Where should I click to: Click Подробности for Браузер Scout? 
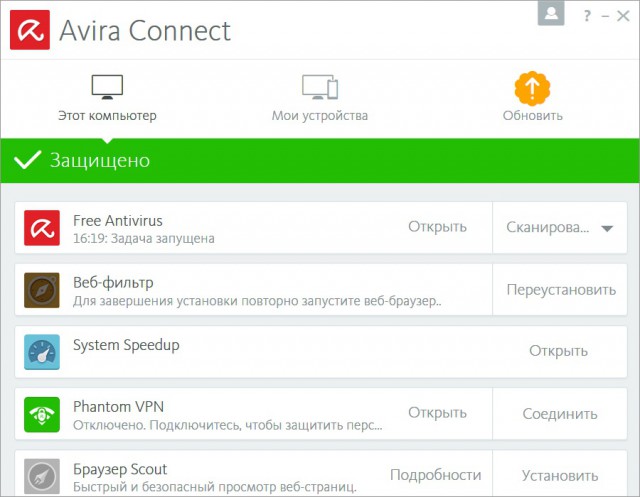point(436,475)
